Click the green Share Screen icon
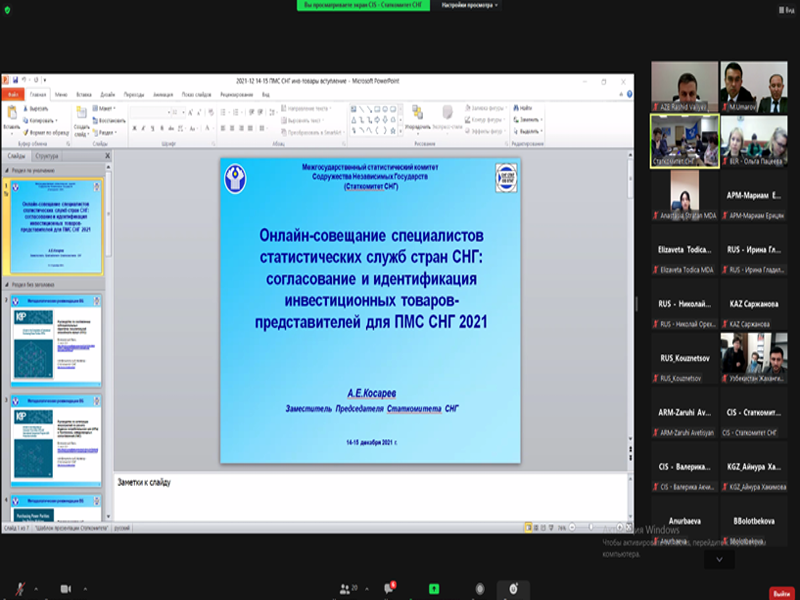The image size is (800, 600). (x=434, y=588)
